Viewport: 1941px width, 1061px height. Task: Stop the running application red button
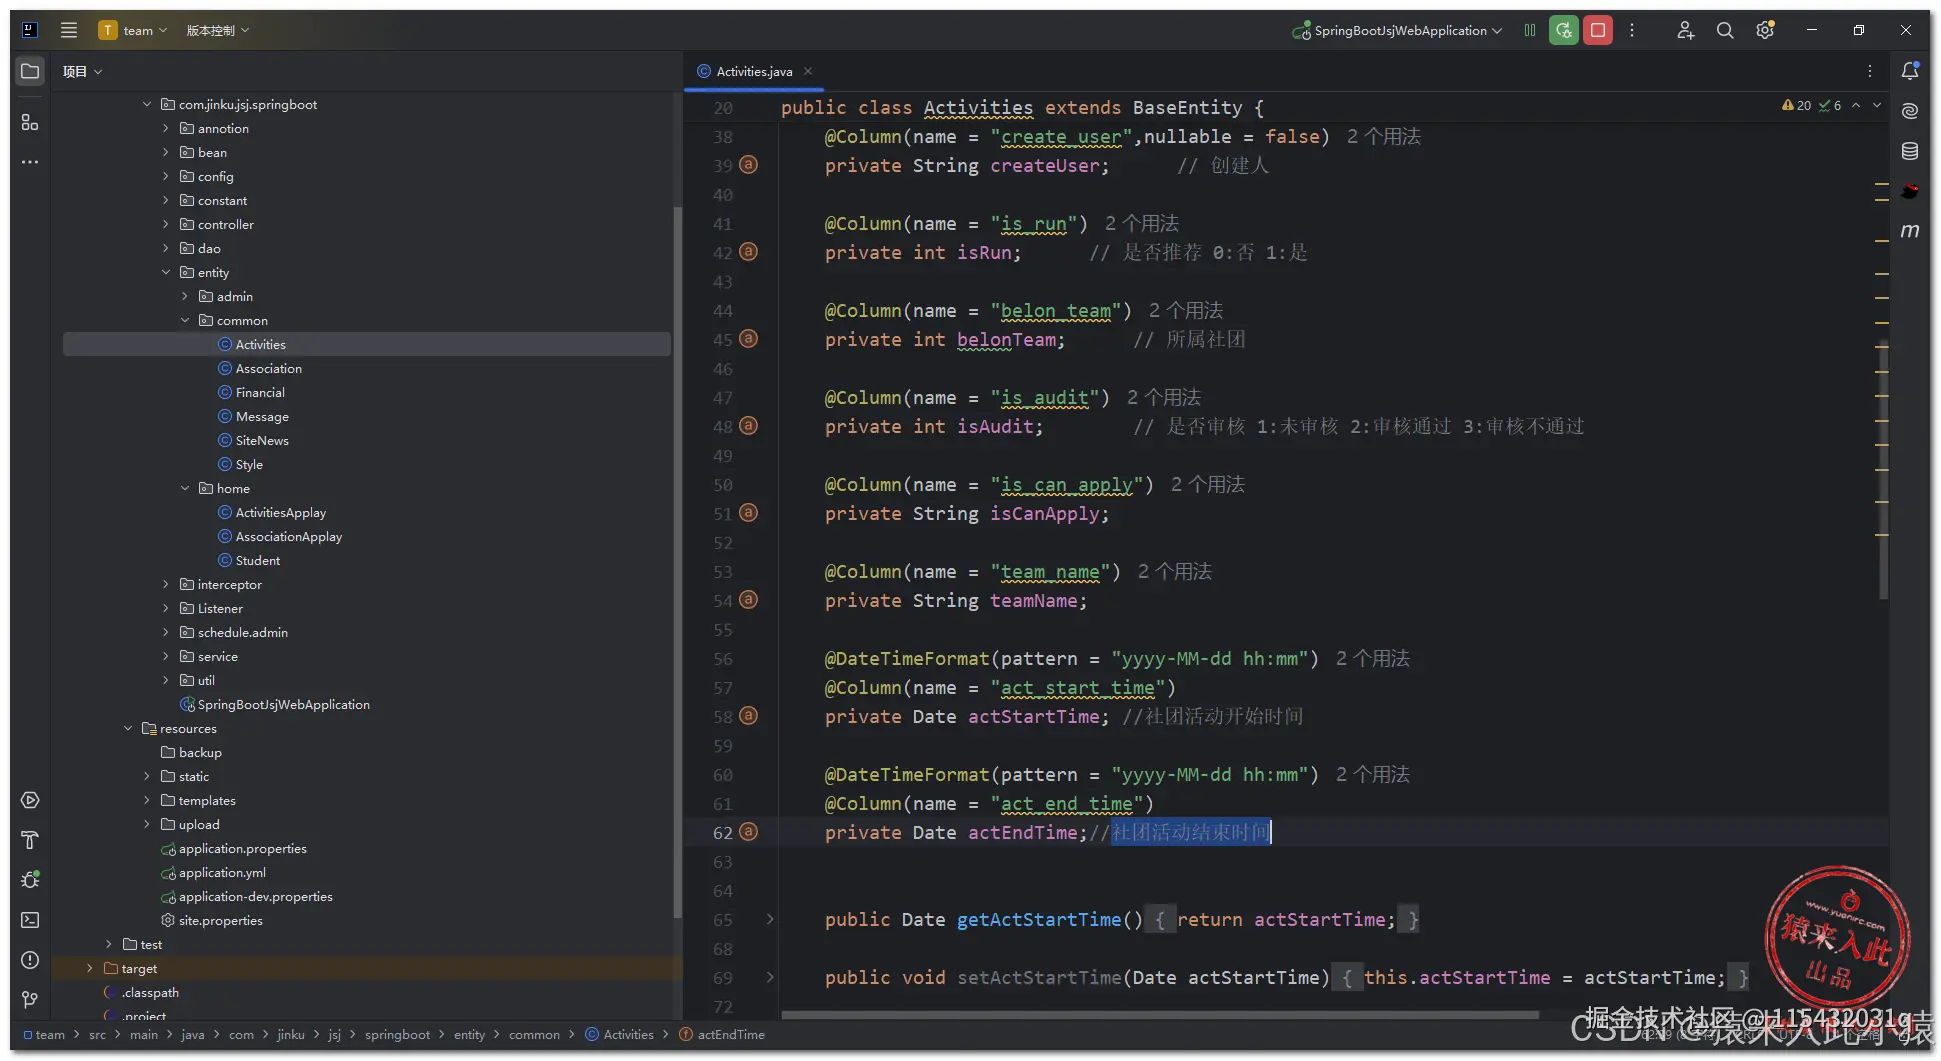pyautogui.click(x=1598, y=30)
